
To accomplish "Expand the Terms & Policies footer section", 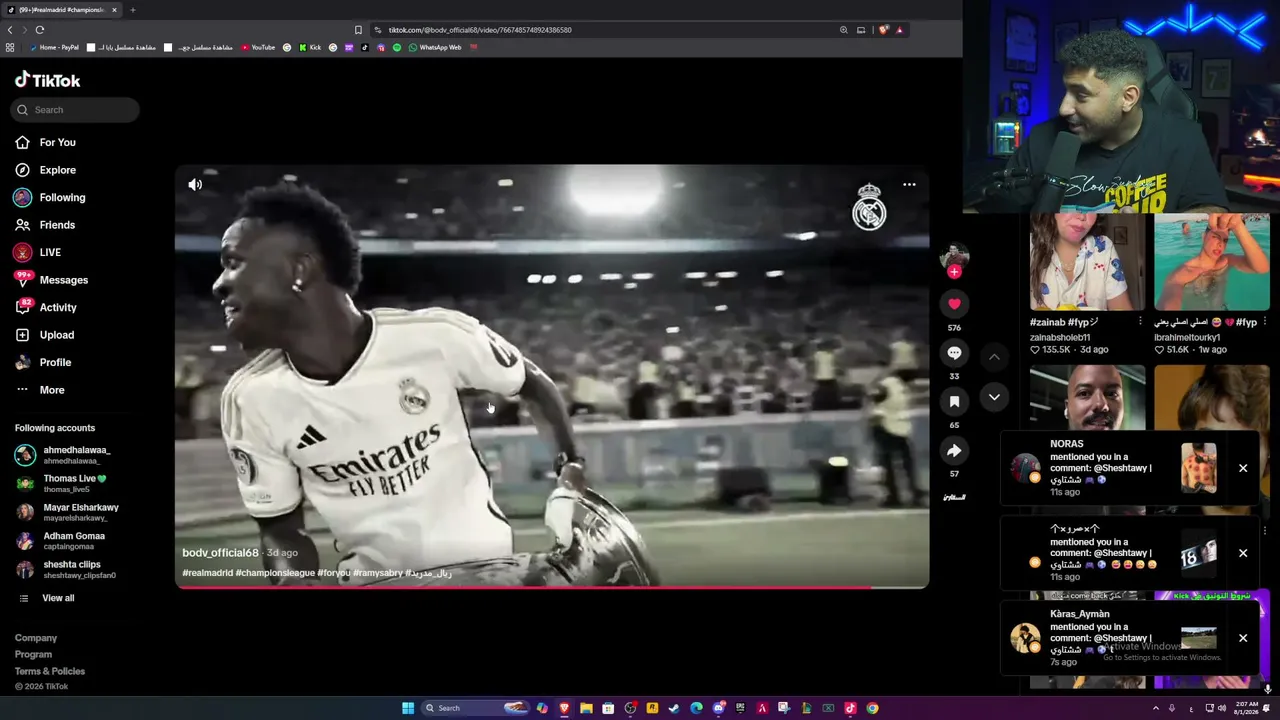I will click(x=50, y=672).
